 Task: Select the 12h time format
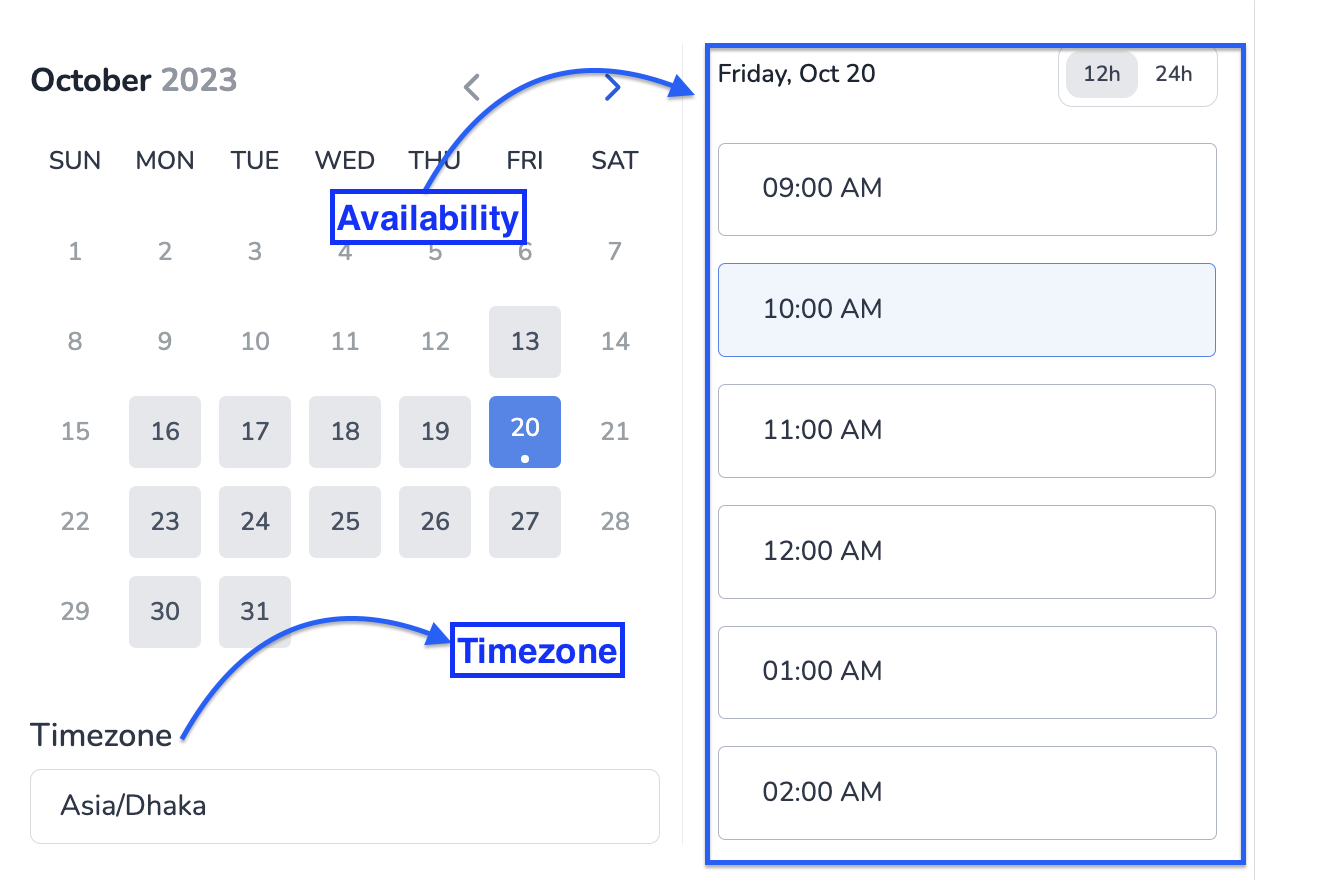(x=1100, y=73)
